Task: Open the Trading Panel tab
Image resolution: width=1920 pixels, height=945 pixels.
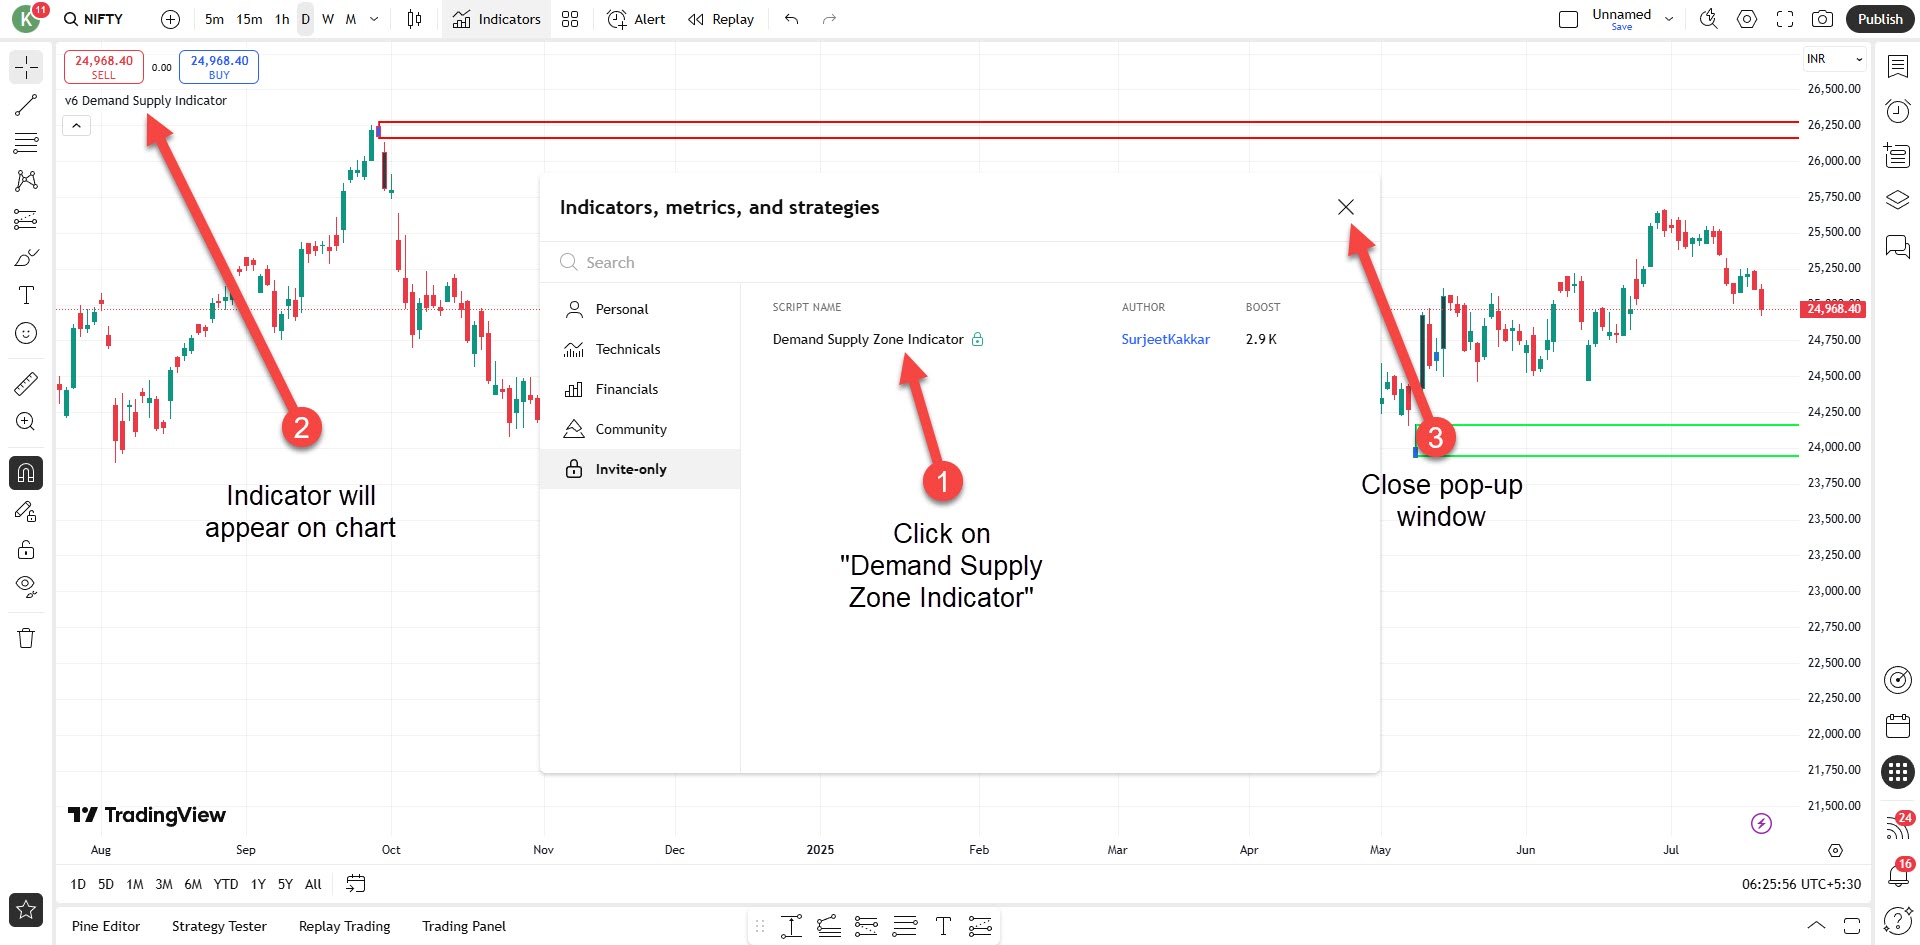Action: point(464,926)
